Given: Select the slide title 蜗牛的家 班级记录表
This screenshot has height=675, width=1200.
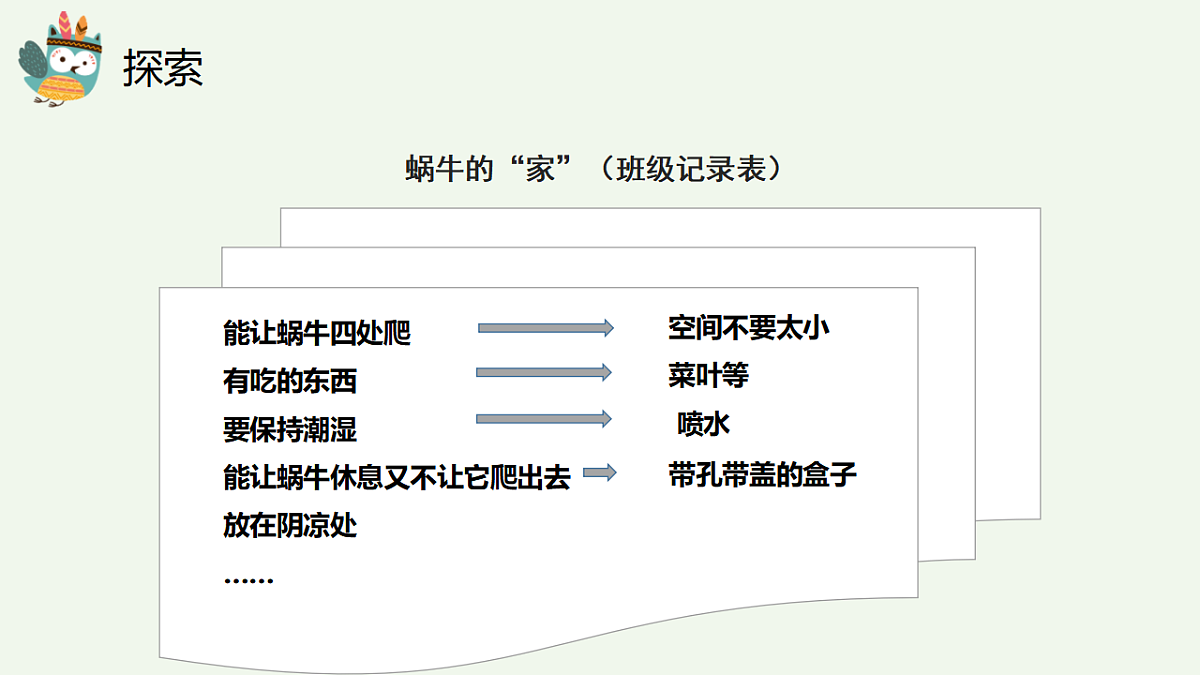Looking at the screenshot, I should coord(595,167).
